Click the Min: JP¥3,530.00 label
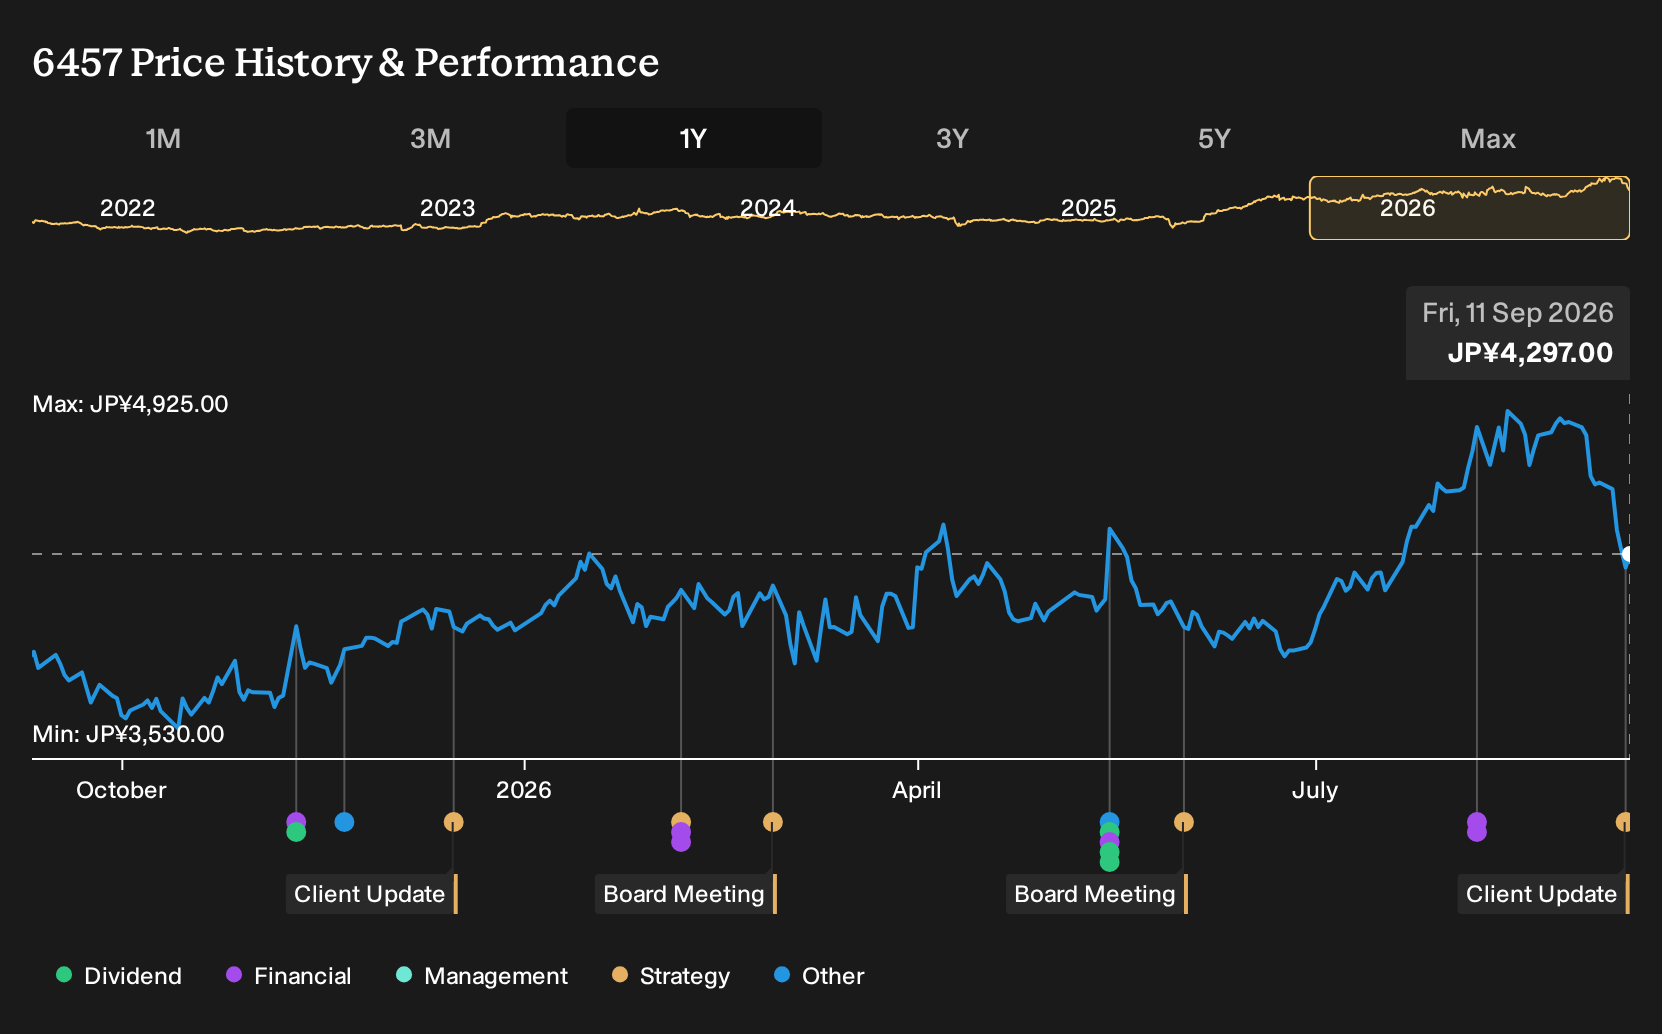 128,734
